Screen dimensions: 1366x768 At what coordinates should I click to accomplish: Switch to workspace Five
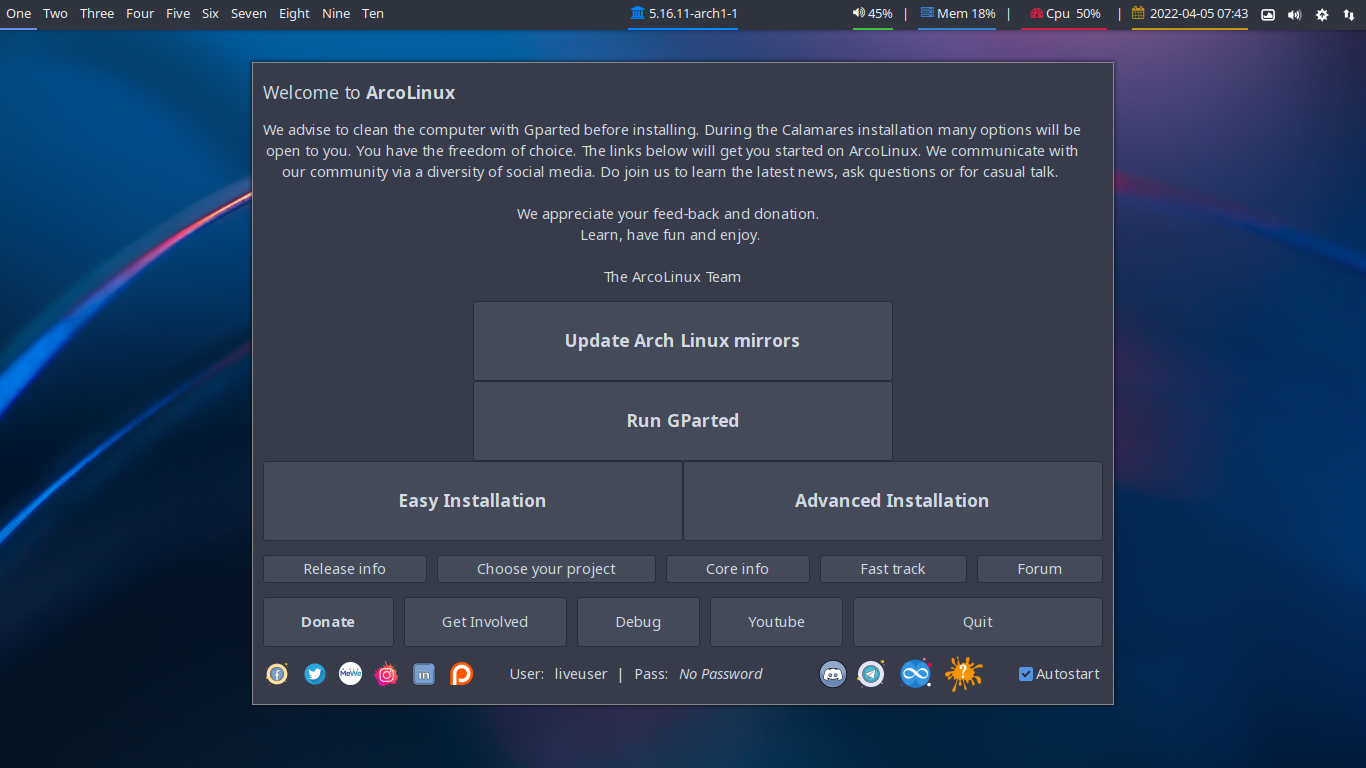tap(178, 14)
